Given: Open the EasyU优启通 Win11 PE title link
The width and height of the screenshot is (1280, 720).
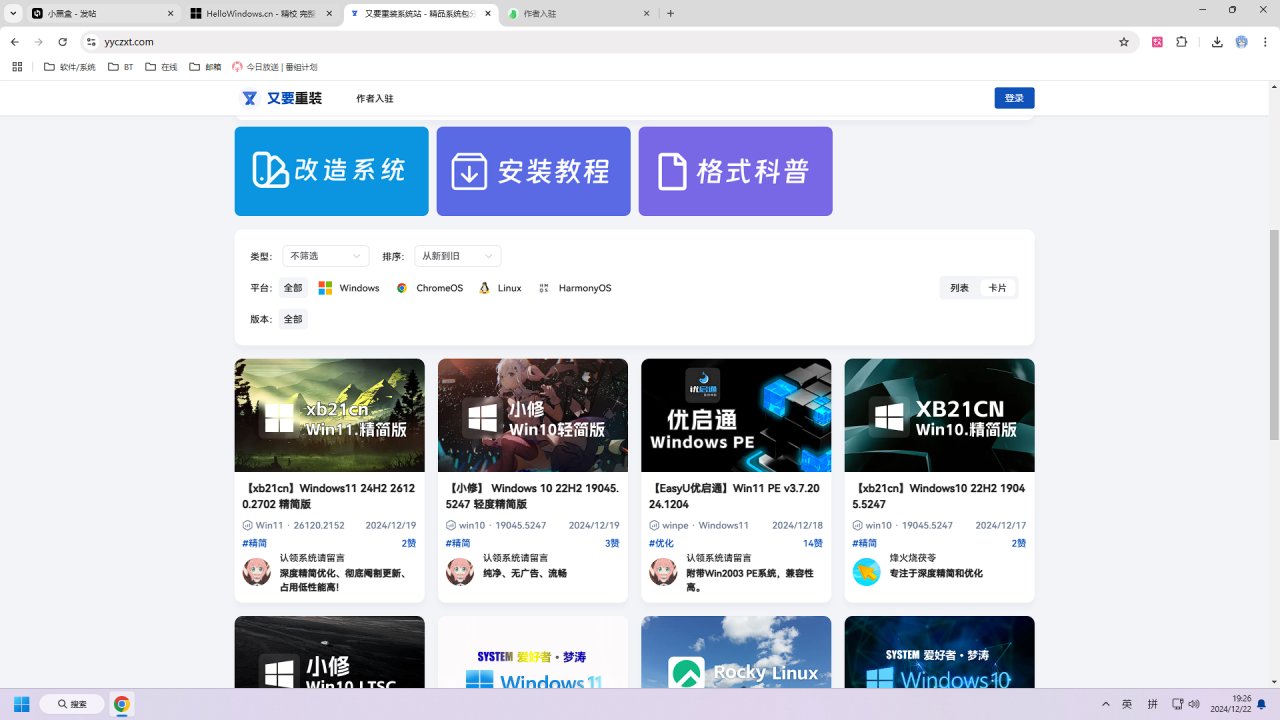Looking at the screenshot, I should [735, 496].
